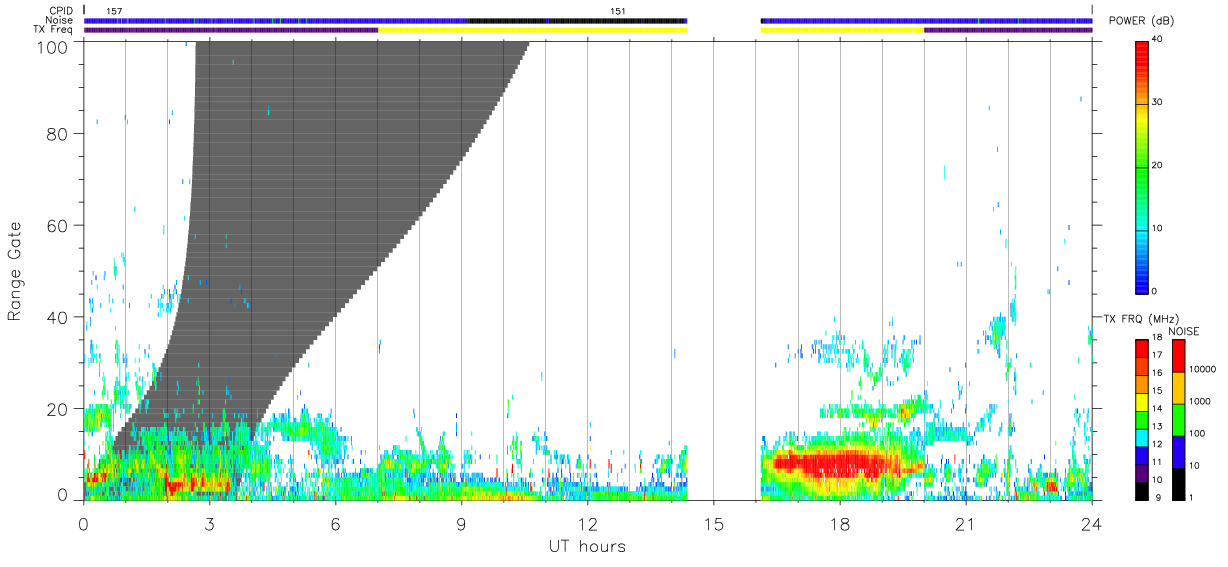This screenshot has width=1228, height=567.
Task: Click the cyan segment of TX FRQ color bar
Action: 1143,437
